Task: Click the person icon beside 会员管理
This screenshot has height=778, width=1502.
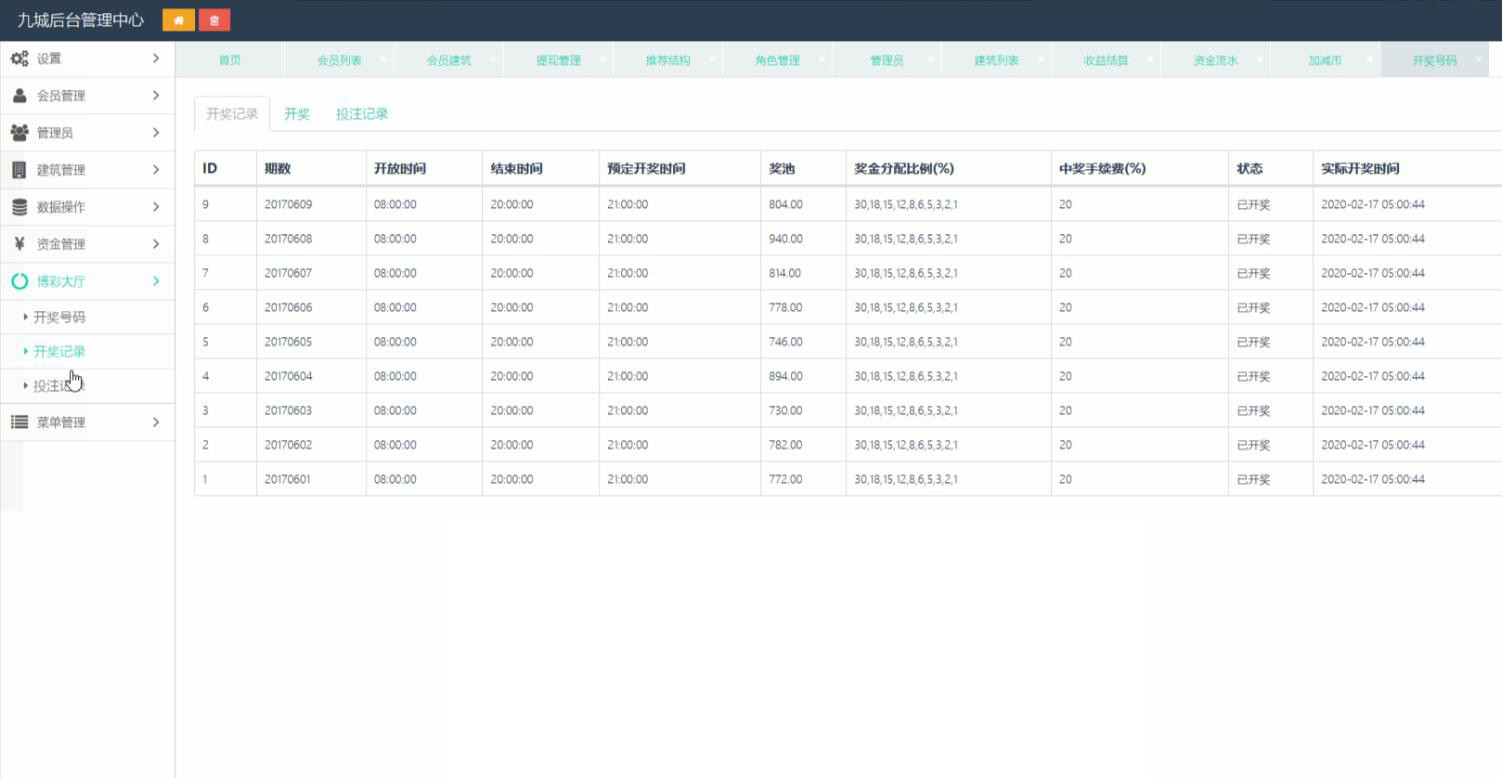Action: [19, 96]
